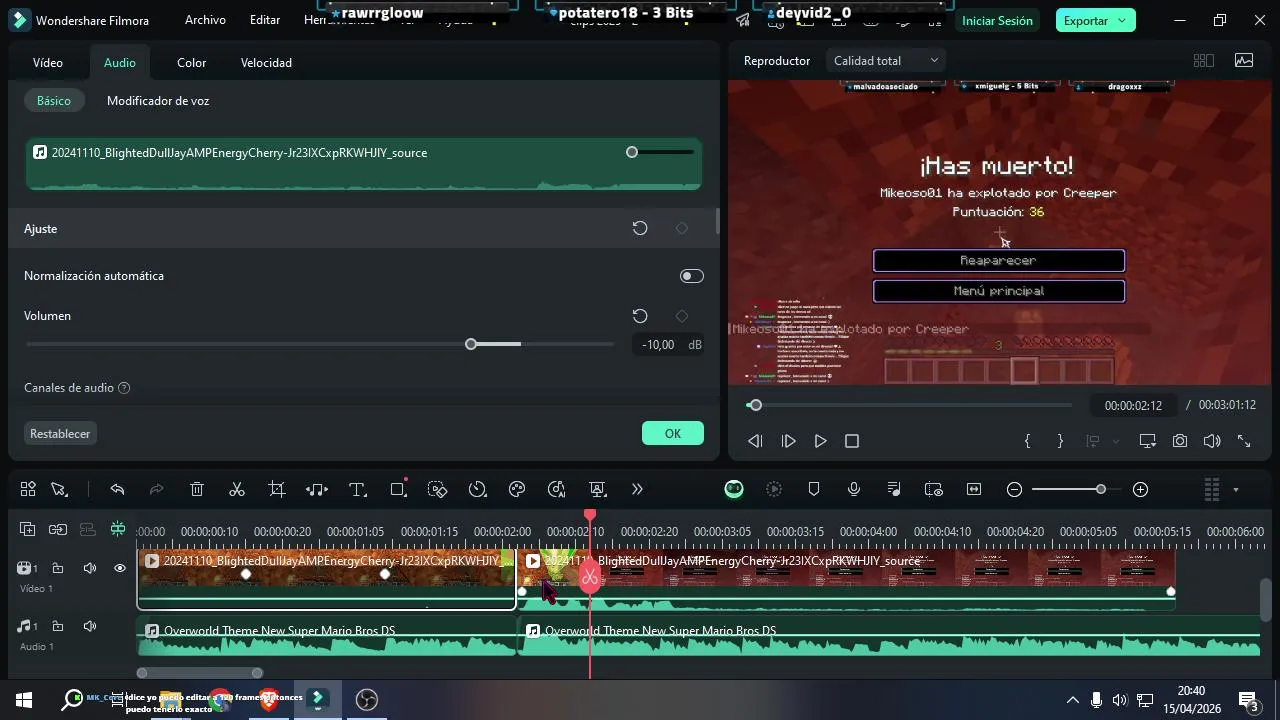Stop playback in the player

pyautogui.click(x=852, y=441)
